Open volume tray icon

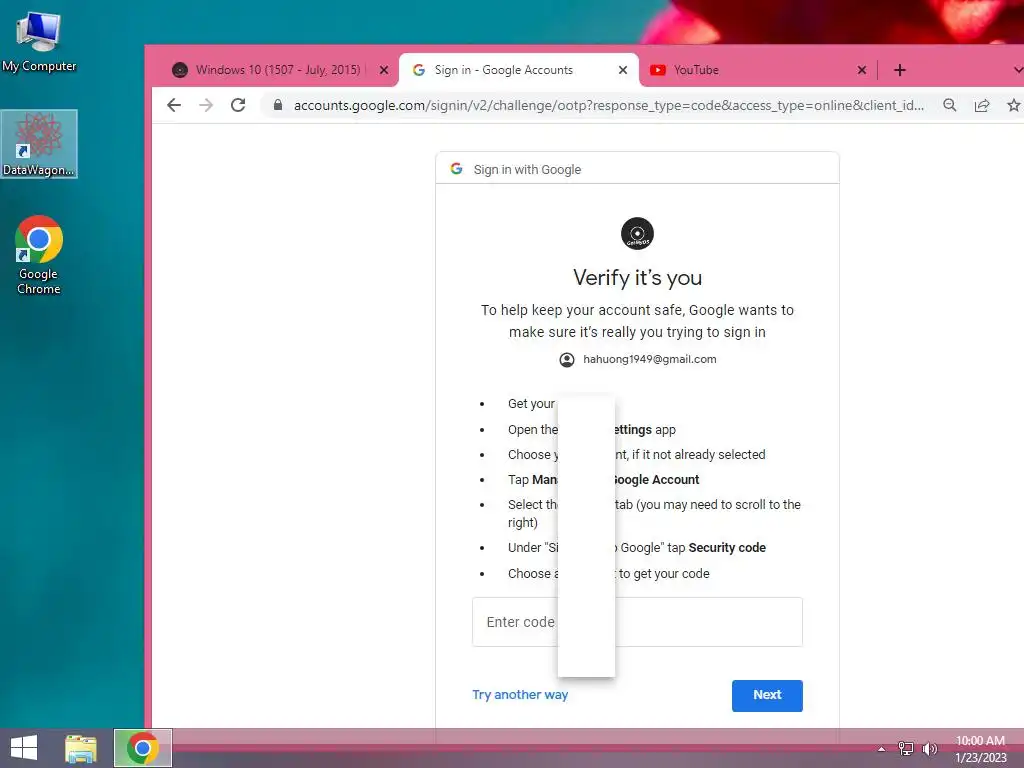(930, 748)
